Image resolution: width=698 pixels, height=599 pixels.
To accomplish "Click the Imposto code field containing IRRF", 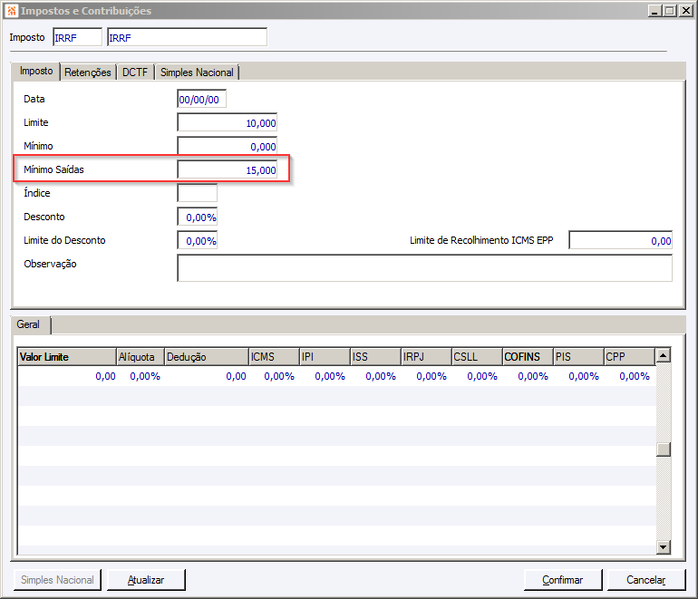I will point(77,37).
